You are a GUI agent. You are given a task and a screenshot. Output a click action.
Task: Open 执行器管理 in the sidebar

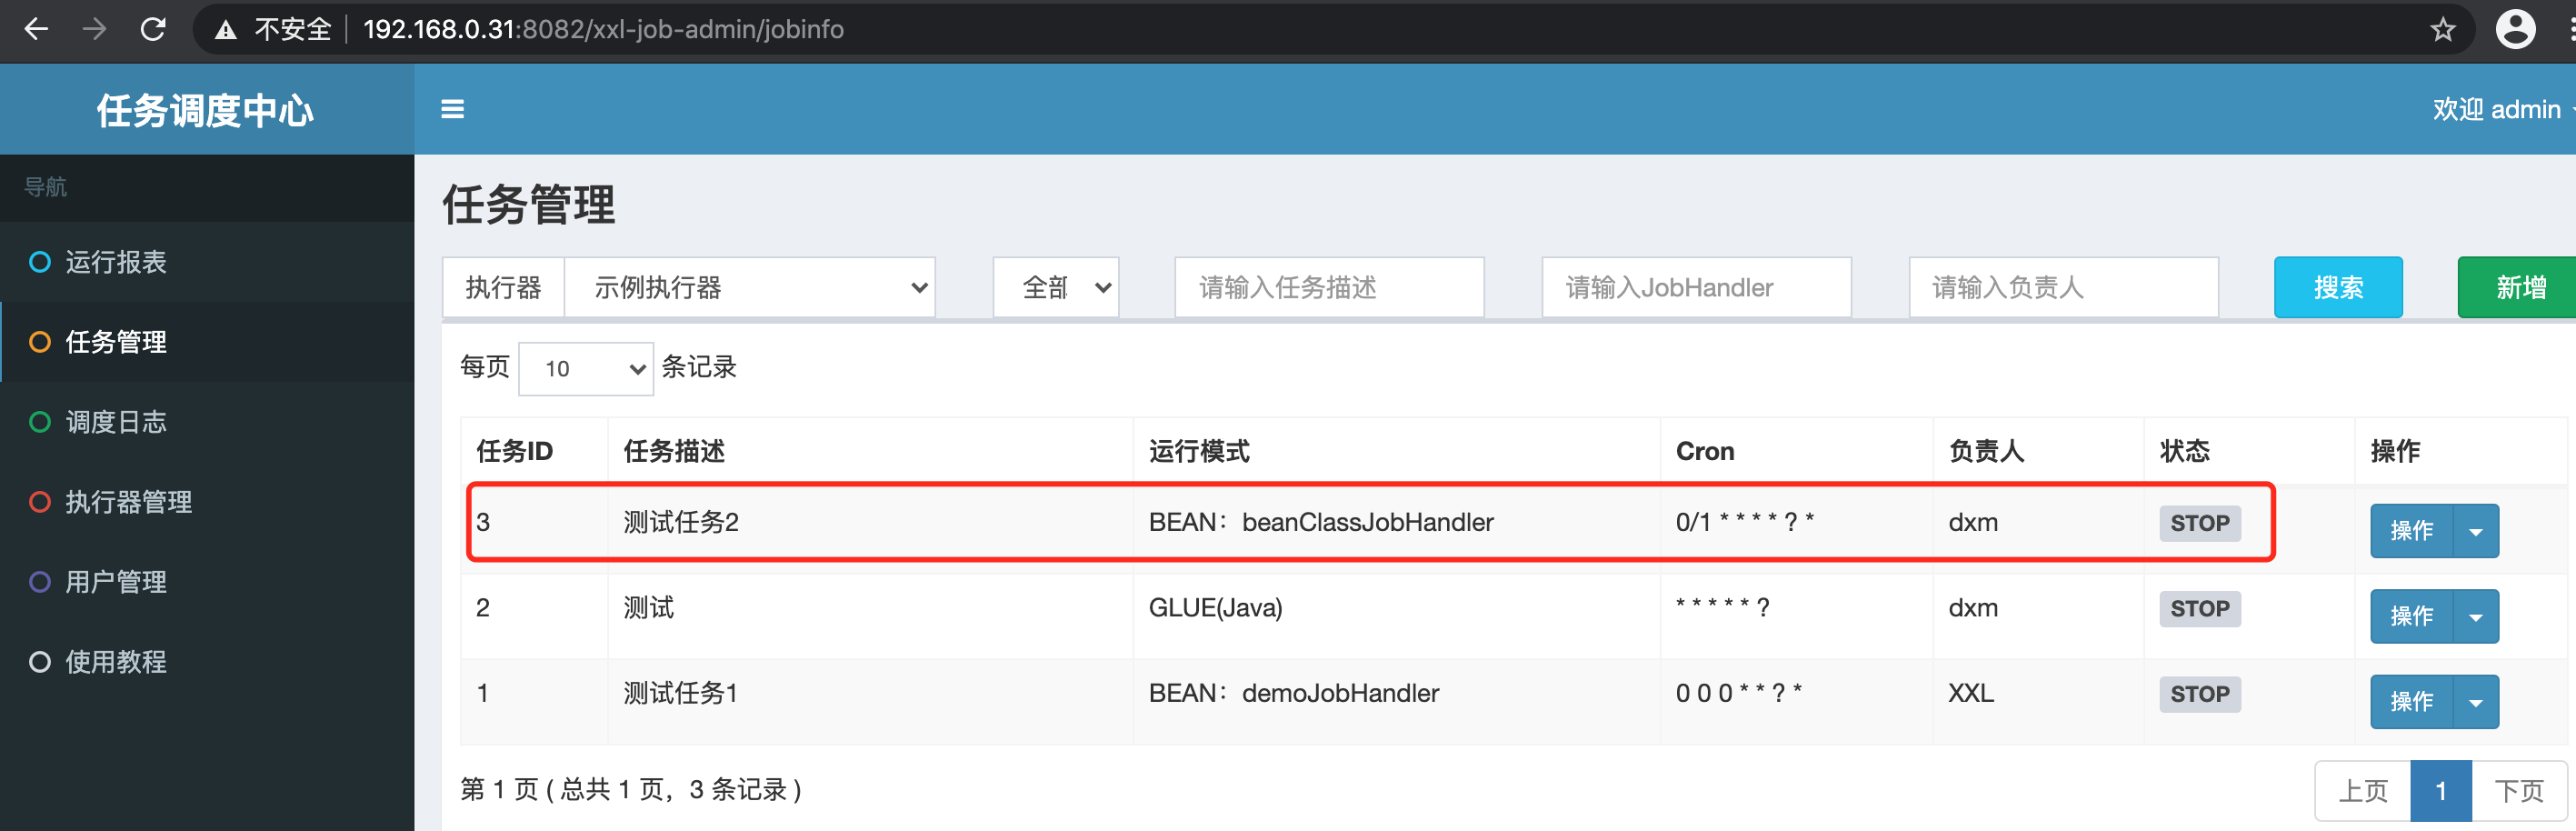207,502
